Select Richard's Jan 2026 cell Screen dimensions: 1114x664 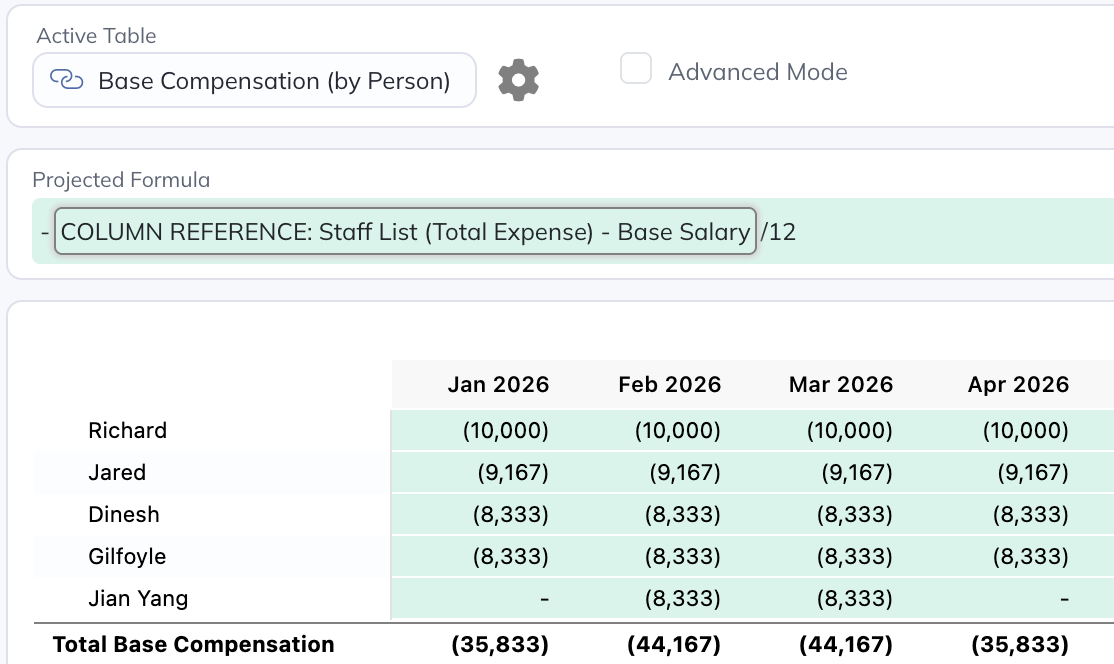click(x=504, y=431)
